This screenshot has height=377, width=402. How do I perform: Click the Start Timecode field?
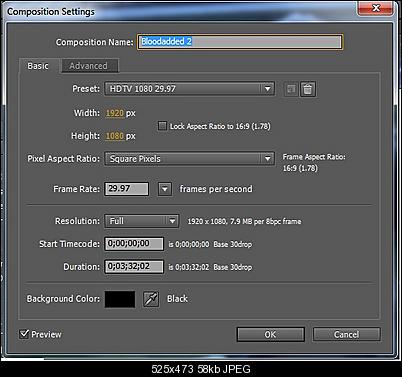tap(134, 244)
